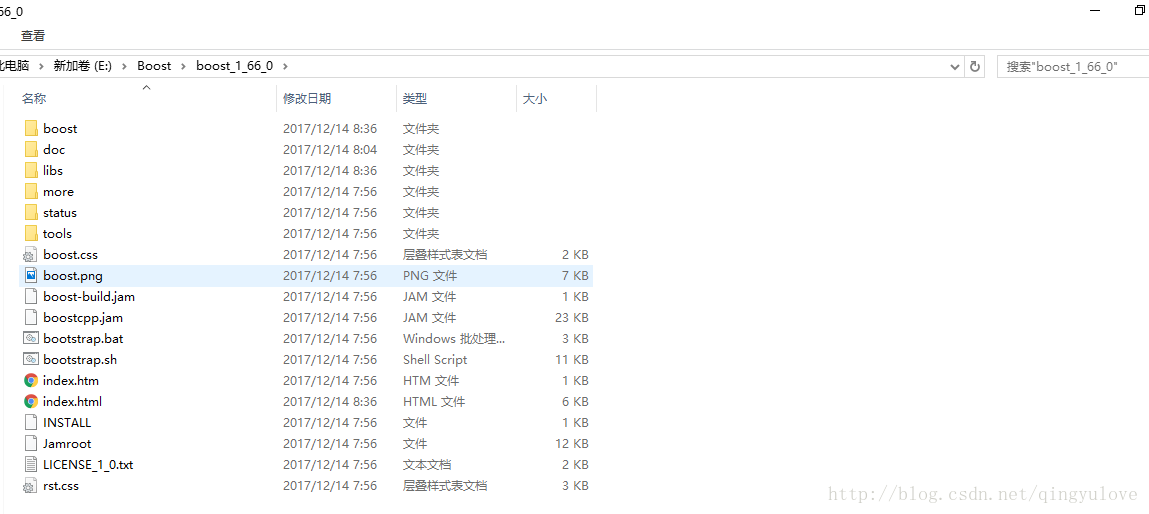The image size is (1149, 514).
Task: Select the file name index.html
Action: click(73, 402)
